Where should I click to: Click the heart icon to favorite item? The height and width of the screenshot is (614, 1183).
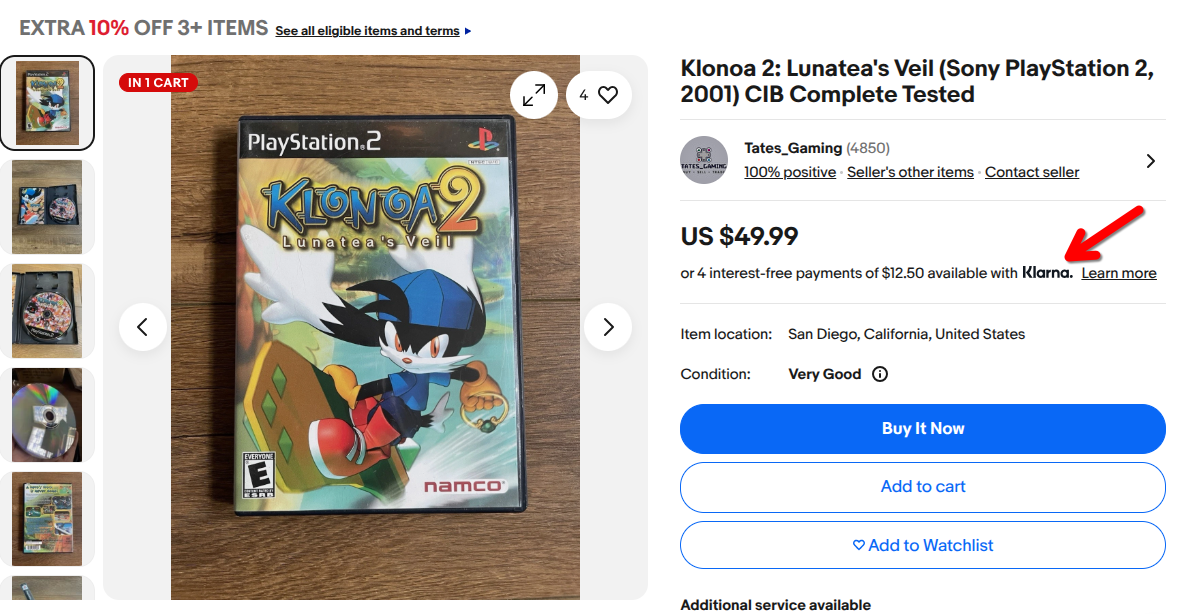pos(608,95)
